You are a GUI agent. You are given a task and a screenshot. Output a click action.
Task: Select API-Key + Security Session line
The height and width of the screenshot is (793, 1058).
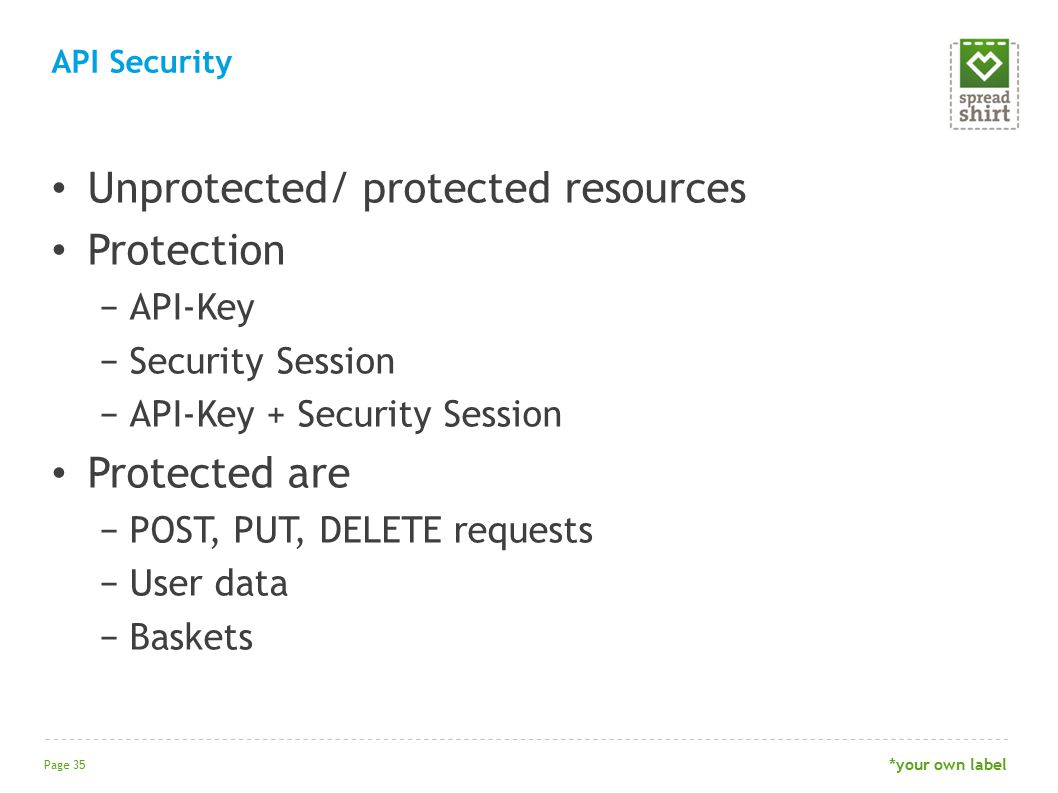coord(345,414)
